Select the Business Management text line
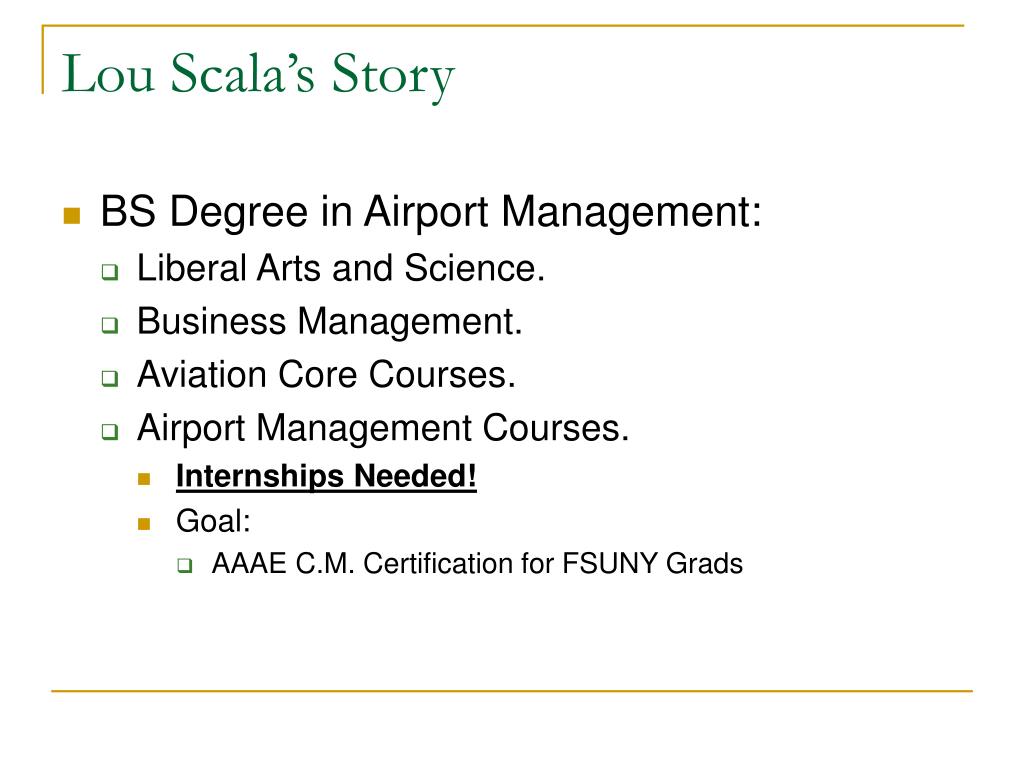 coord(330,322)
